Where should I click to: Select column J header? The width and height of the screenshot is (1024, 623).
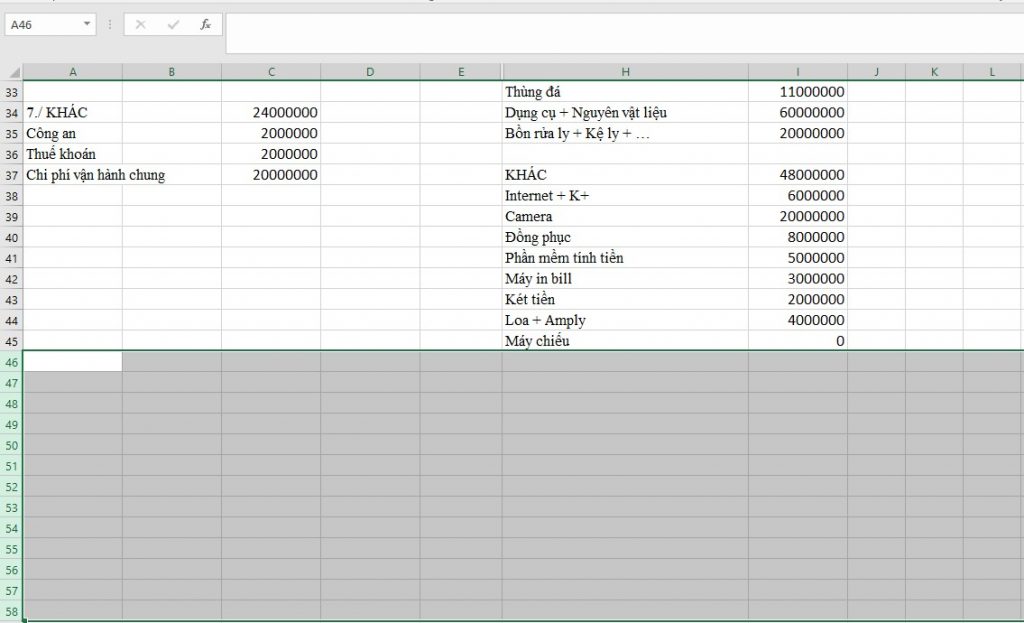click(x=876, y=72)
